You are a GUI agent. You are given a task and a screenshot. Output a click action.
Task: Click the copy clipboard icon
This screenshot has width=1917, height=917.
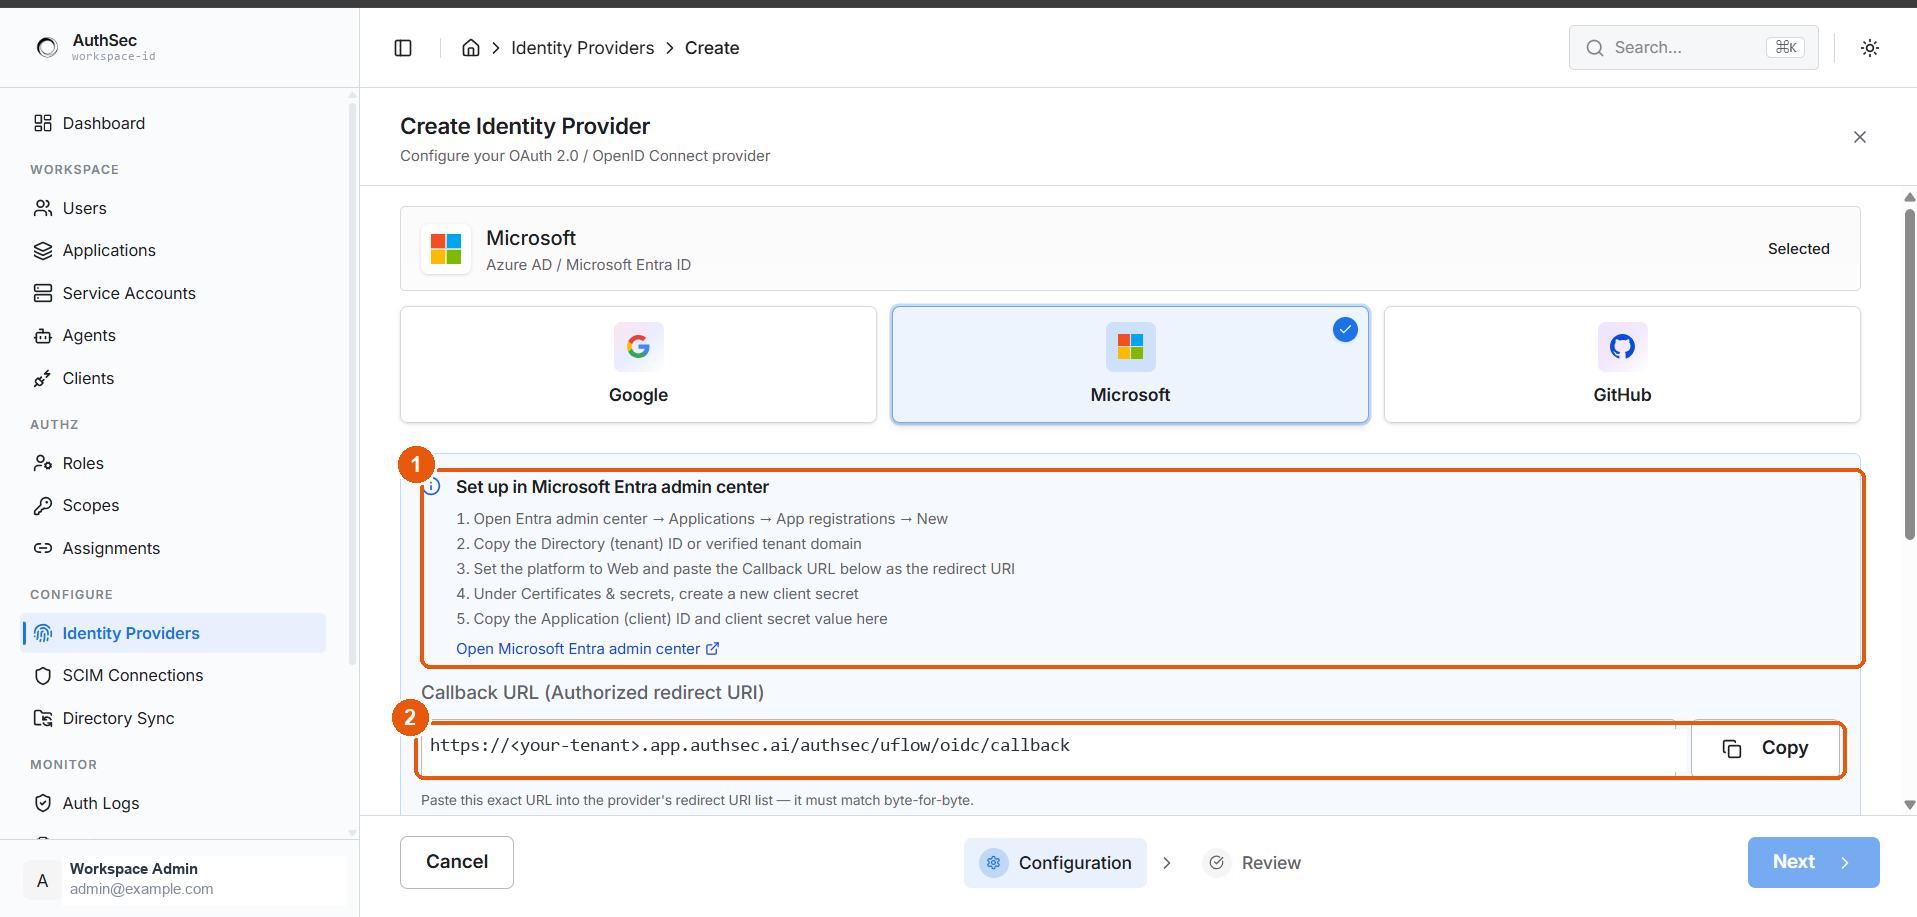pos(1732,748)
